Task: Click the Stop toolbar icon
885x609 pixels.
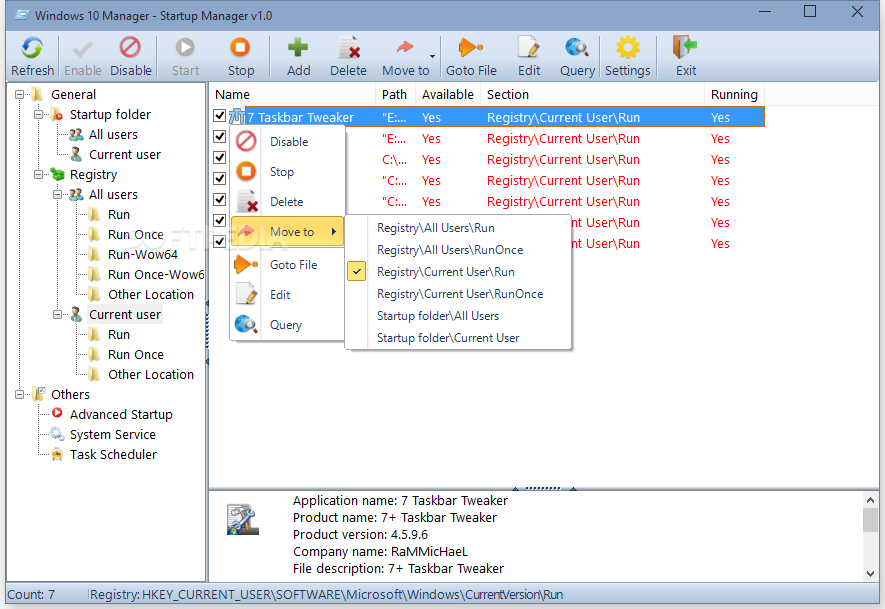Action: pos(240,48)
